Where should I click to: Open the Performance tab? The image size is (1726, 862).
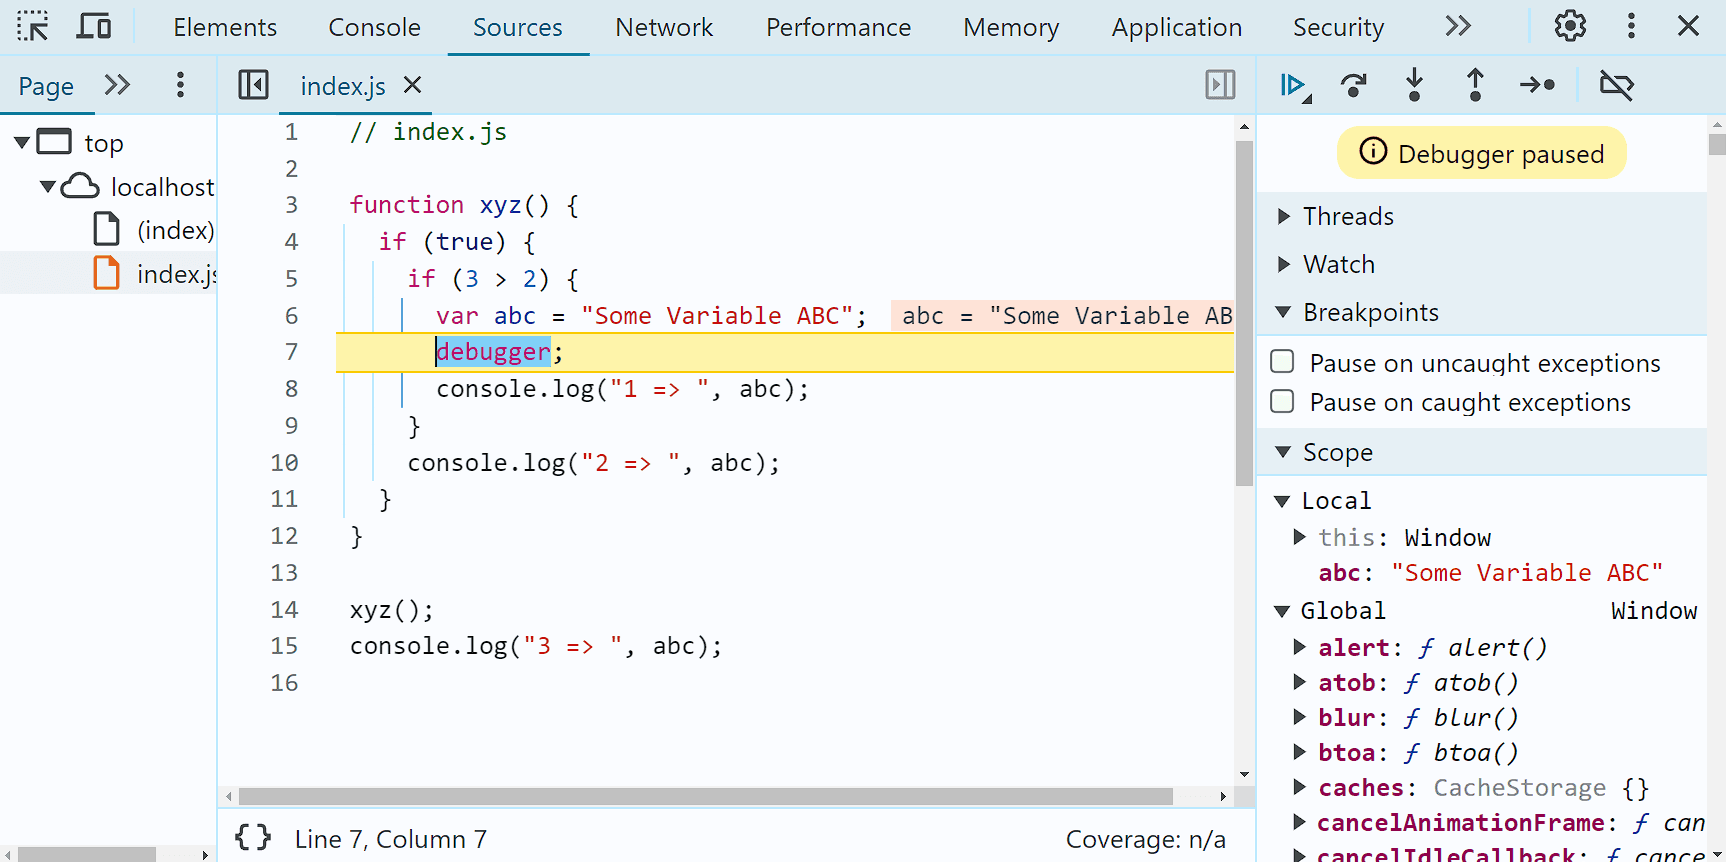click(x=838, y=27)
